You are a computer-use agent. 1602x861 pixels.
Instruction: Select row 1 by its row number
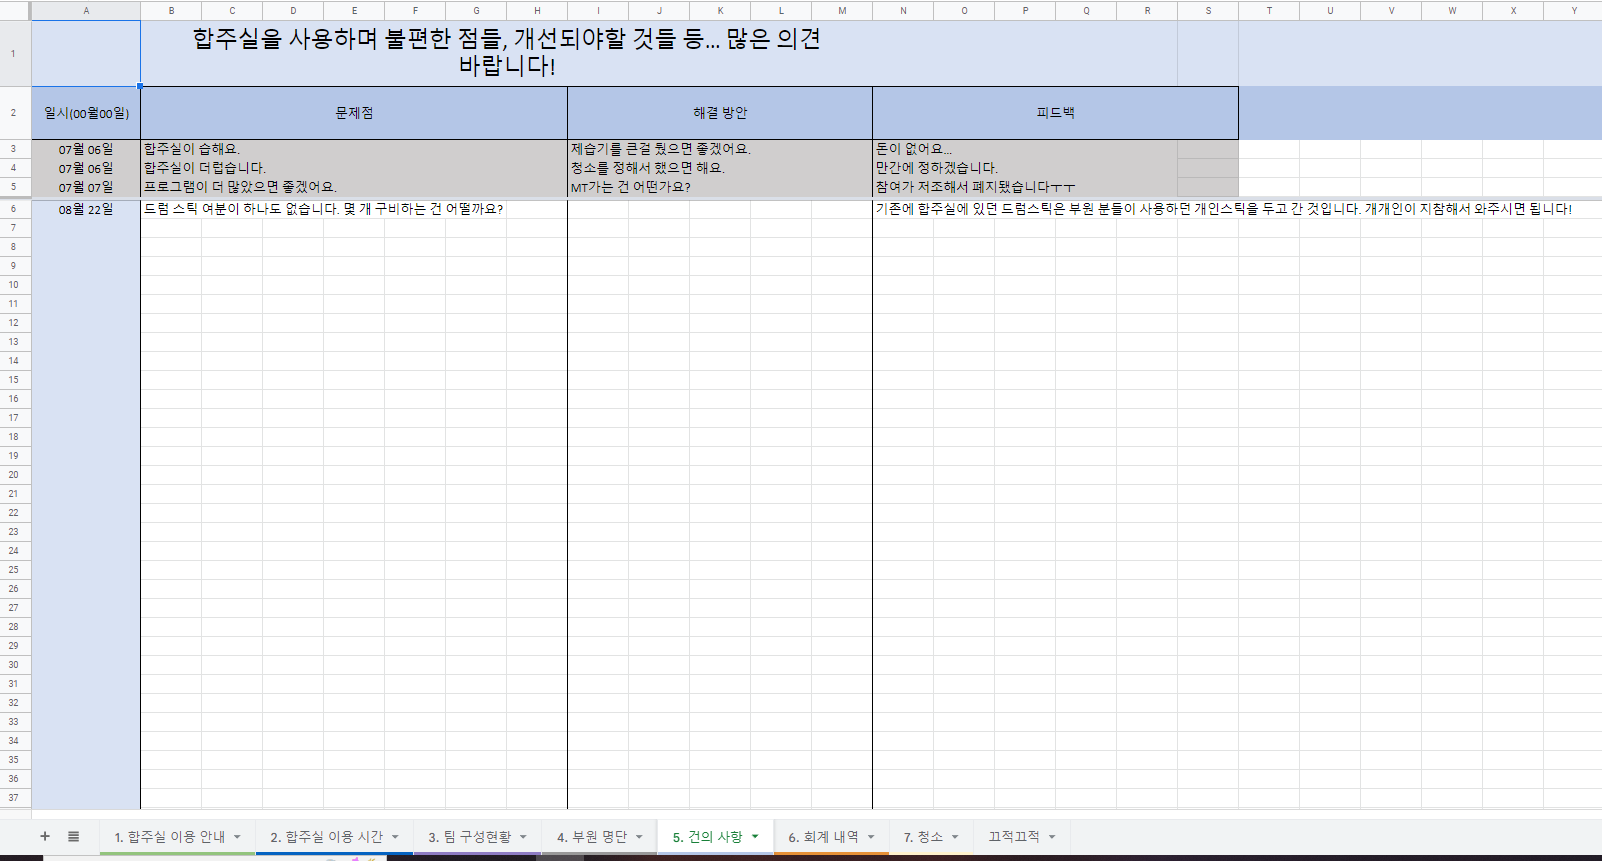point(14,53)
